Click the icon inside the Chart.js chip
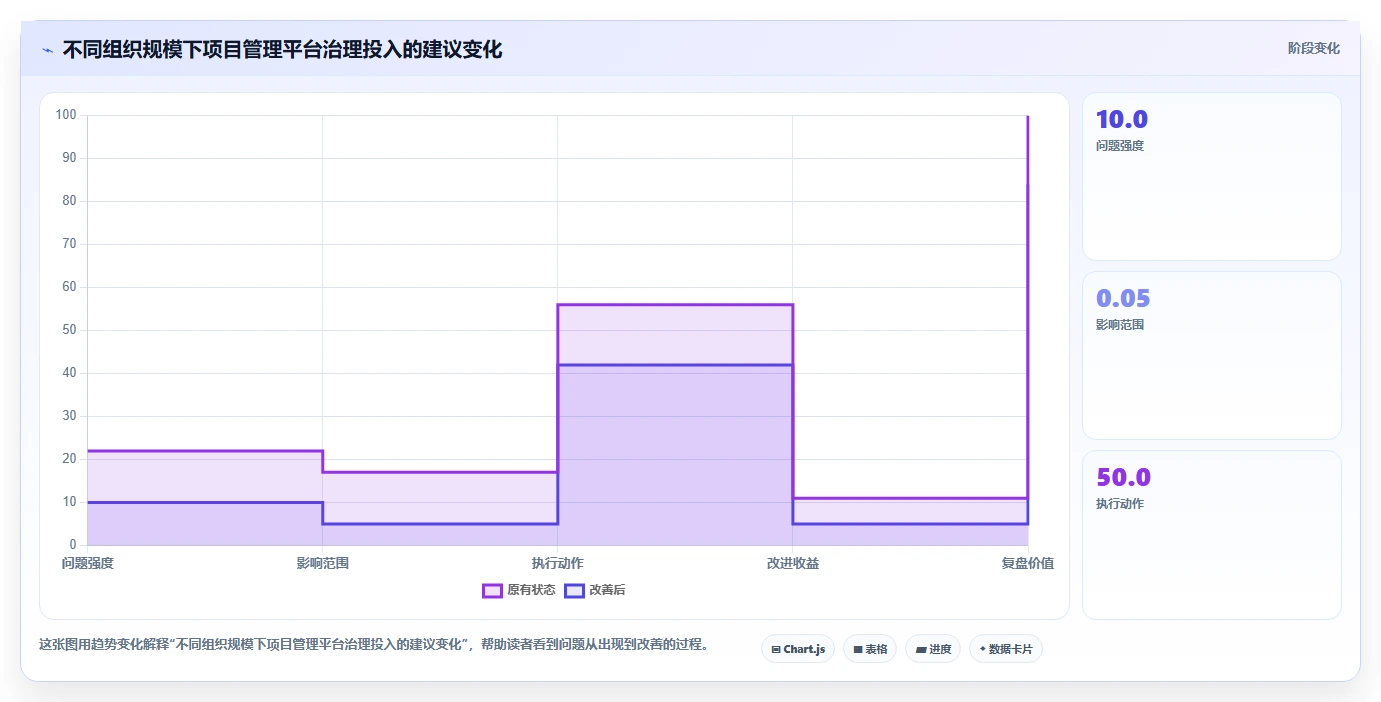This screenshot has height=702, width=1381. tap(776, 649)
